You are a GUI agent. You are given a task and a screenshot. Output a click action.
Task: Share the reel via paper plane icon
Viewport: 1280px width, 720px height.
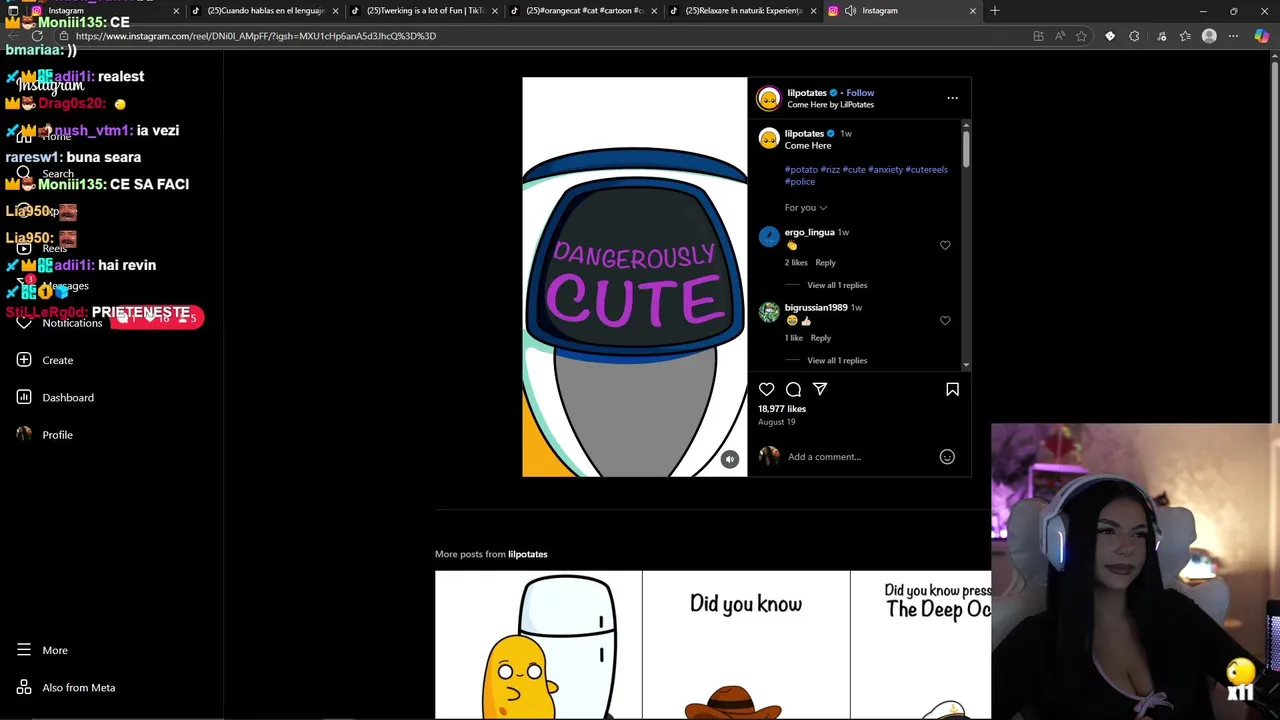point(820,389)
